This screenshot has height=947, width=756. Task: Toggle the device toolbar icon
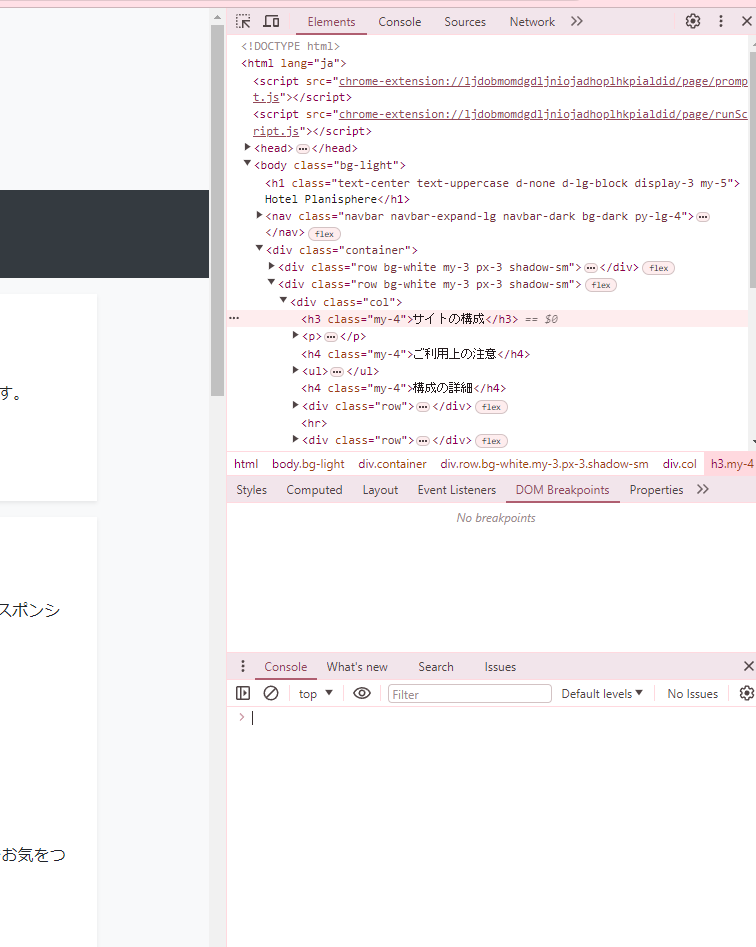[271, 22]
